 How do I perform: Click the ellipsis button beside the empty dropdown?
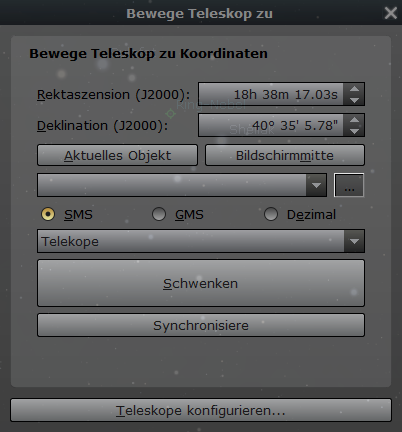(349, 185)
